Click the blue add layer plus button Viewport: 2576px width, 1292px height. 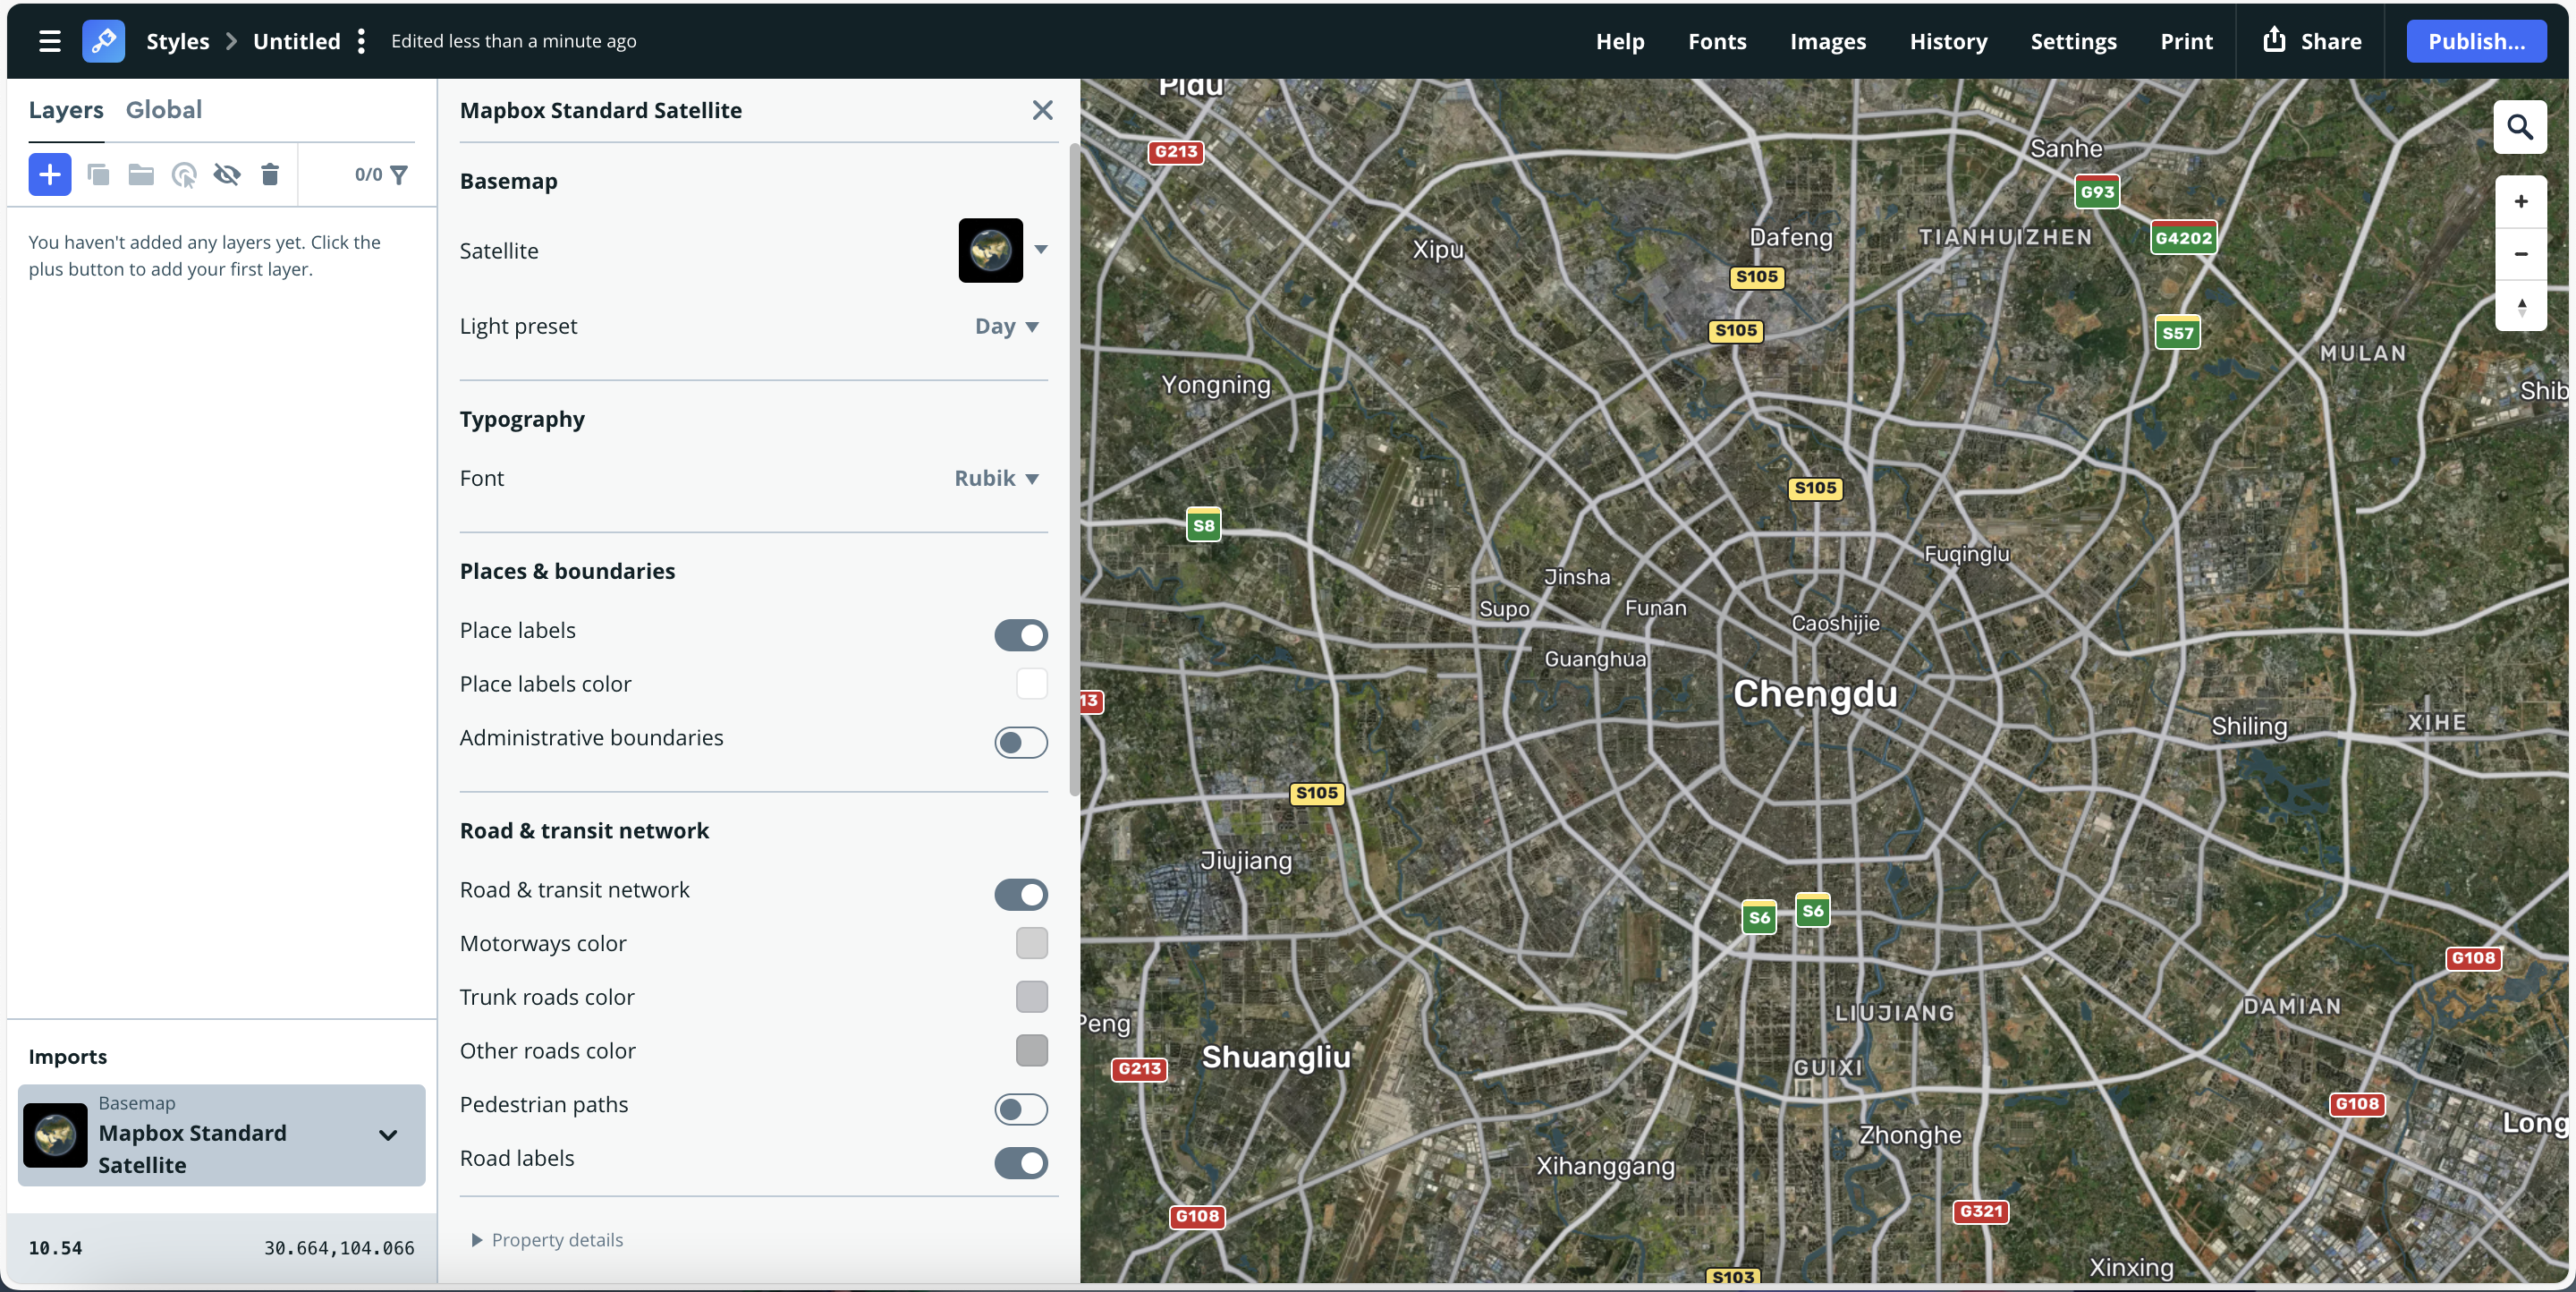(49, 175)
